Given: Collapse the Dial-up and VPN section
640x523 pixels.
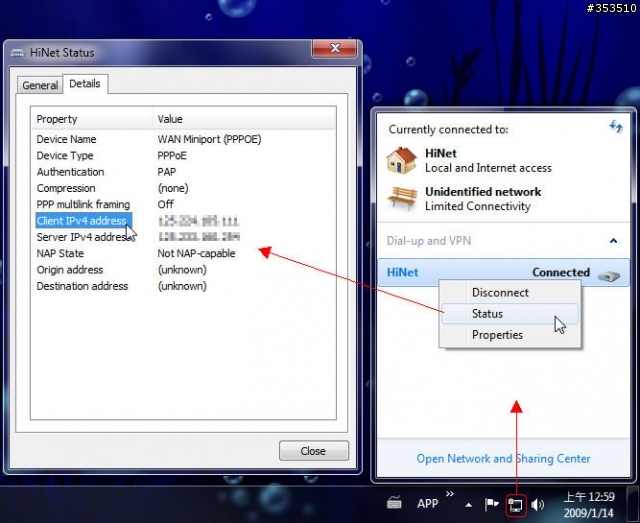Looking at the screenshot, I should pos(613,241).
